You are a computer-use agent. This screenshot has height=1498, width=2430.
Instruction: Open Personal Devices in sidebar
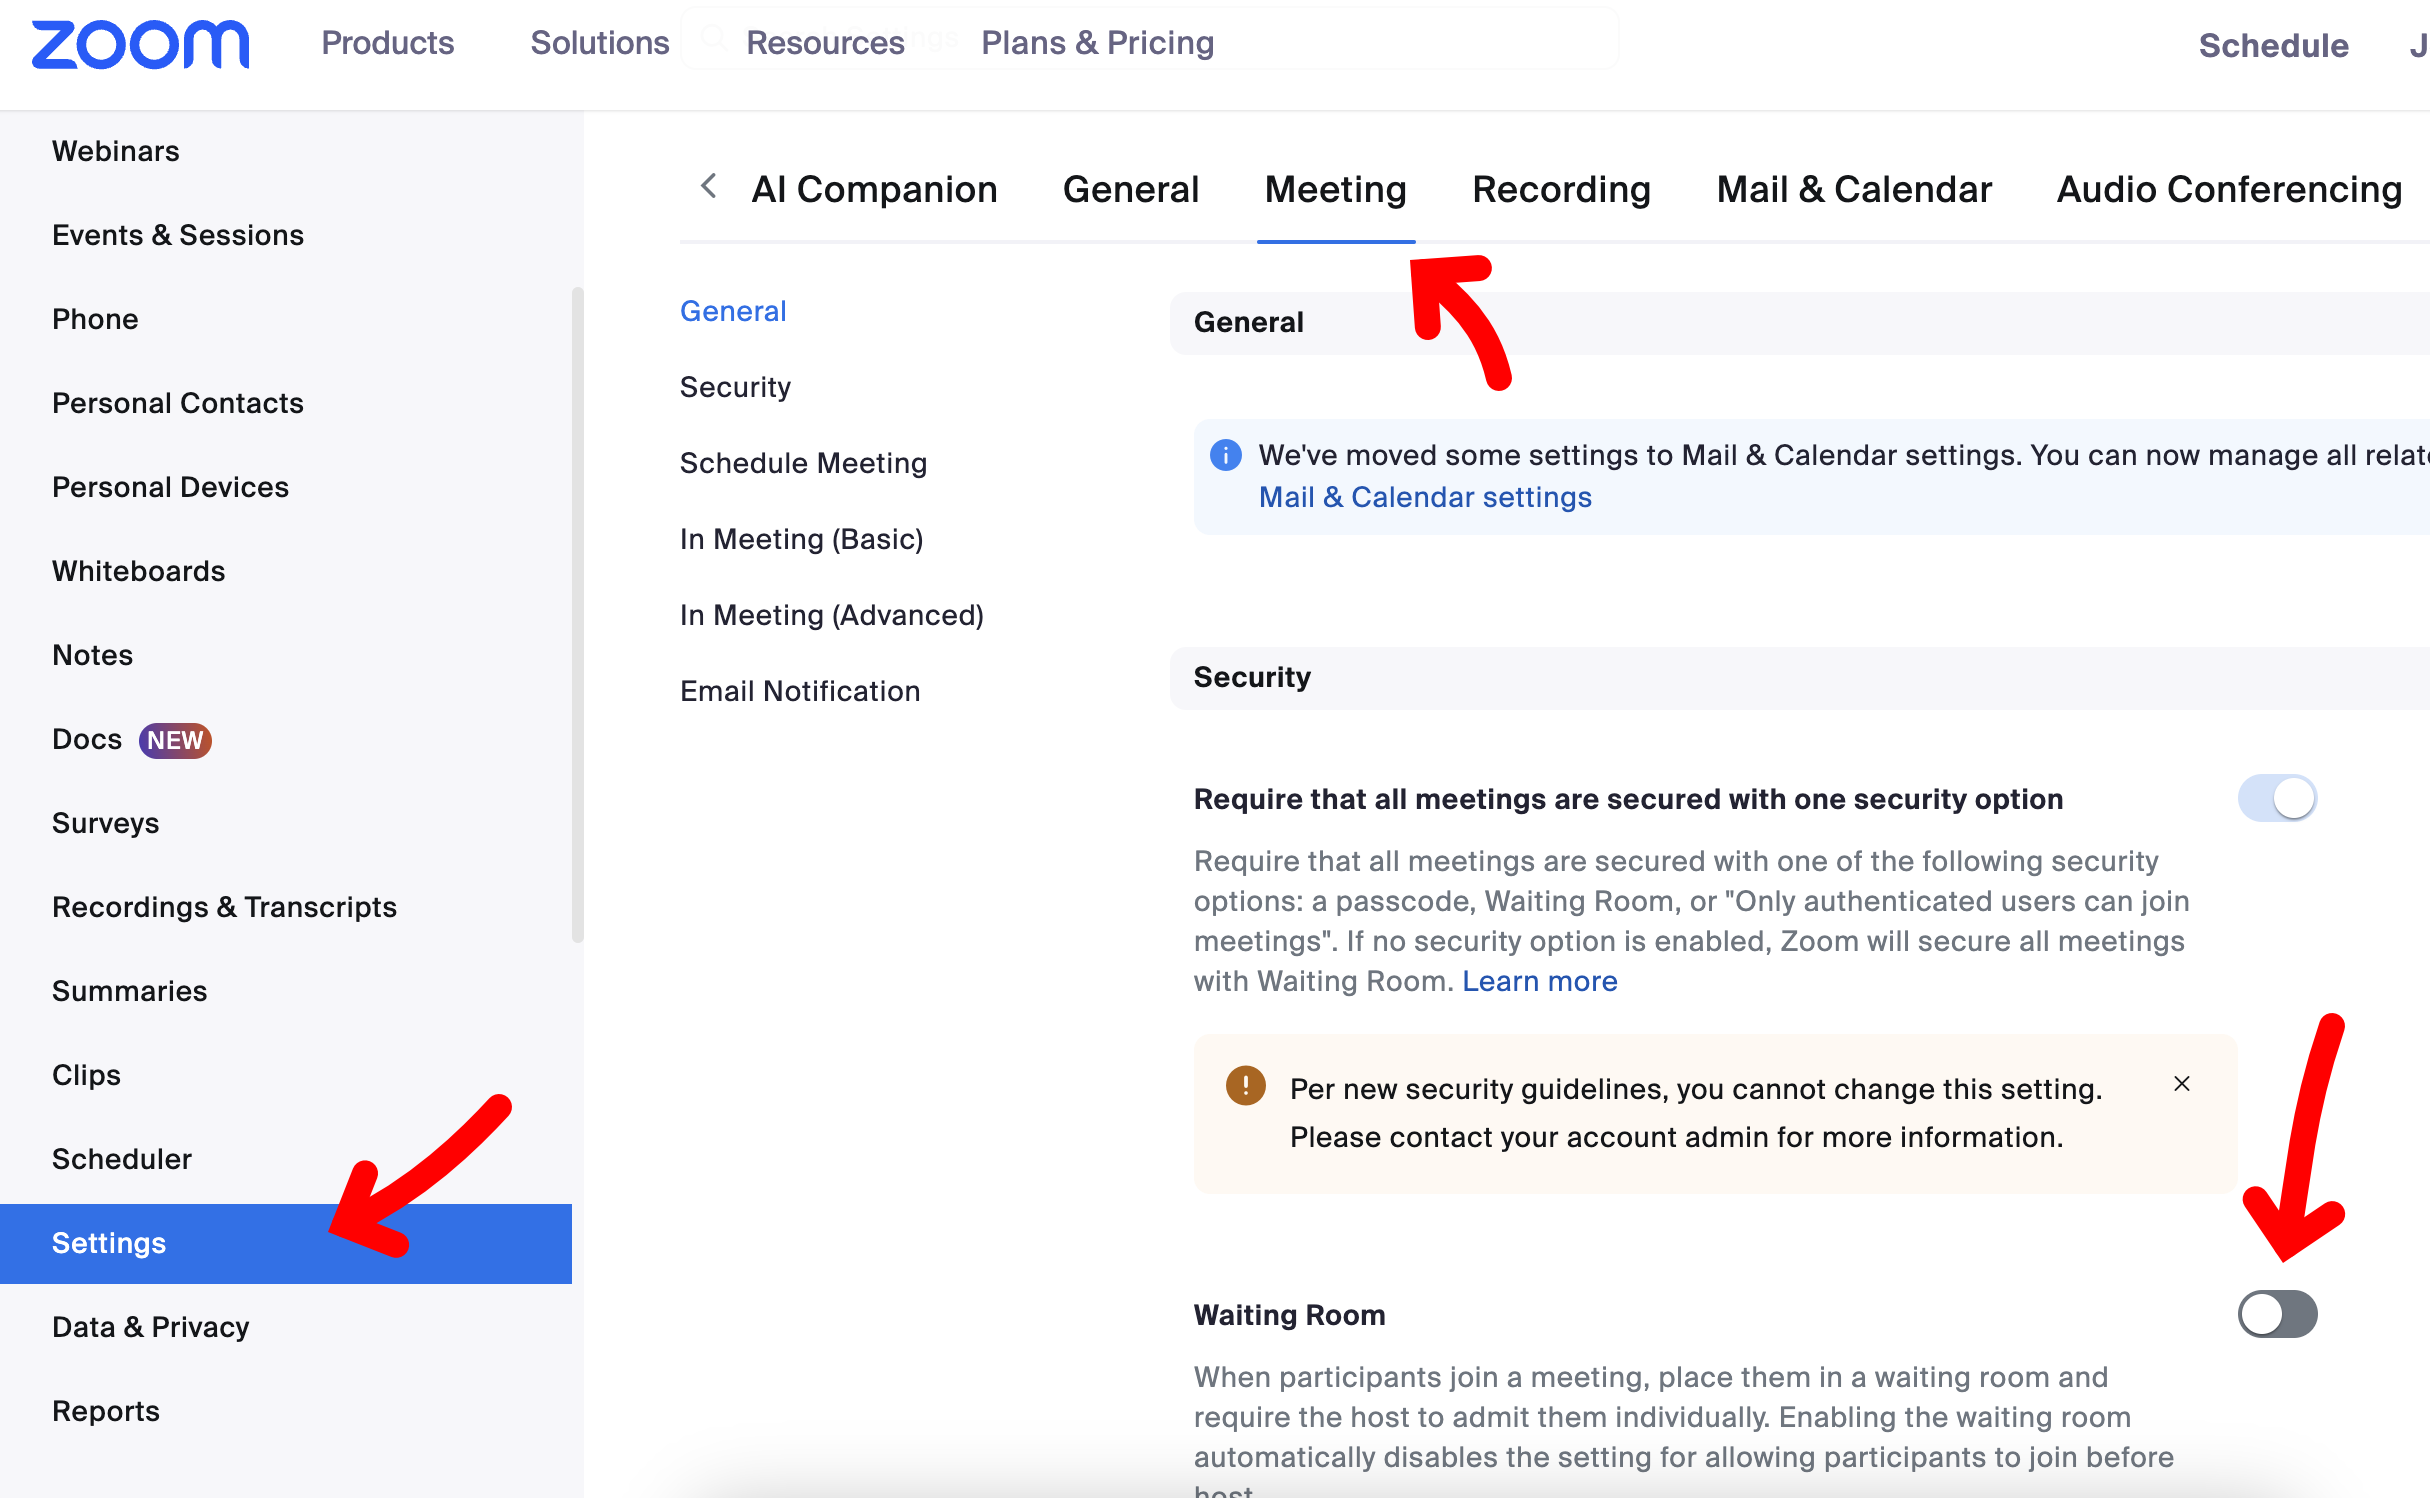[170, 487]
